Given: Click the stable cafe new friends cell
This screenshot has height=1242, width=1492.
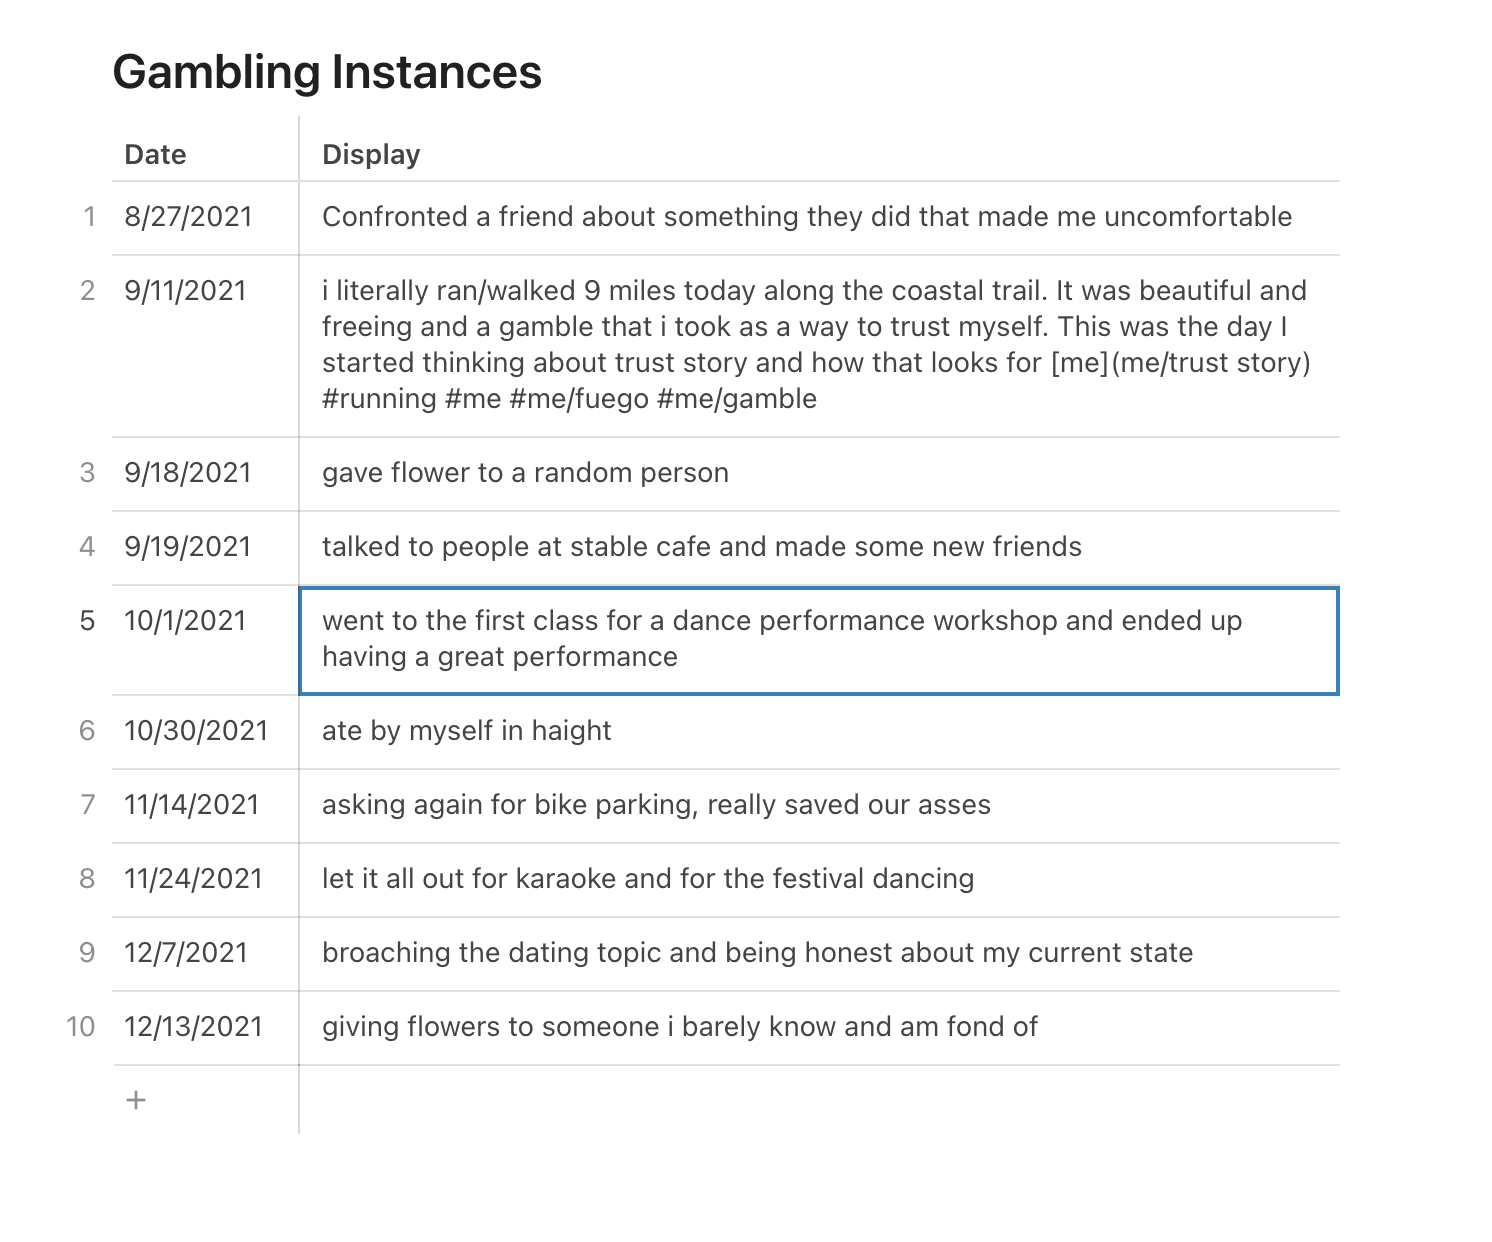Looking at the screenshot, I should point(701,547).
